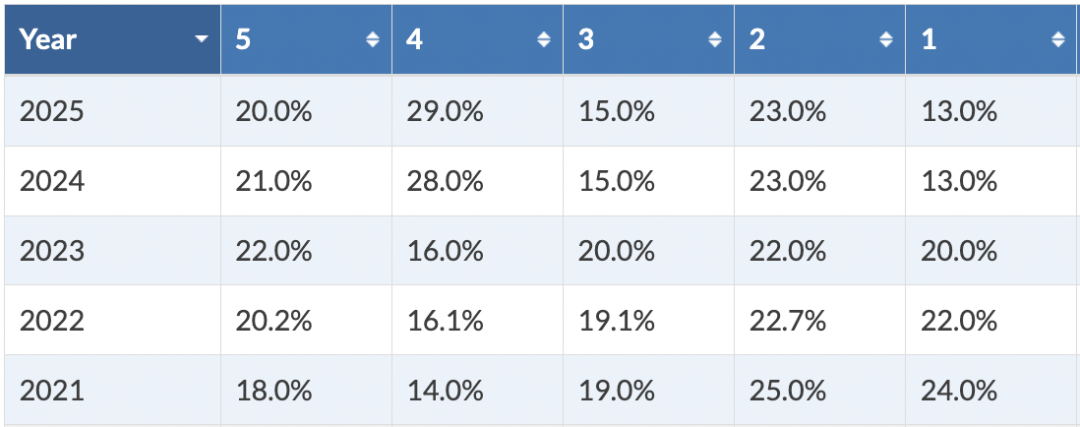The width and height of the screenshot is (1080, 427).
Task: Click sort arrows in column 2 header
Action: [885, 40]
